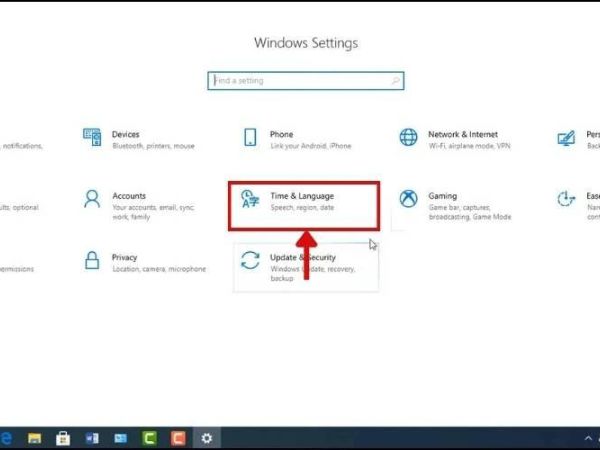This screenshot has width=600, height=450.
Task: Click 'Speech, region, date' description
Action: 302,207
